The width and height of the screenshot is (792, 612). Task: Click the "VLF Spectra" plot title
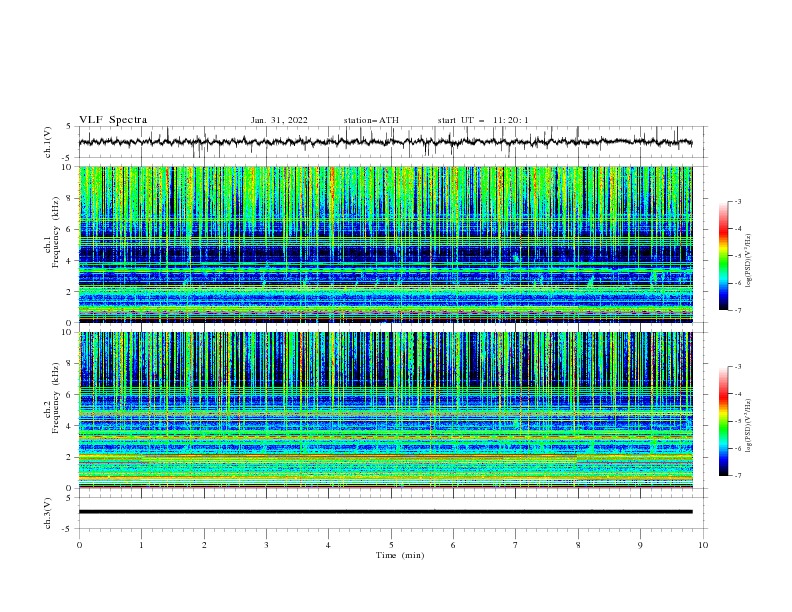point(113,120)
